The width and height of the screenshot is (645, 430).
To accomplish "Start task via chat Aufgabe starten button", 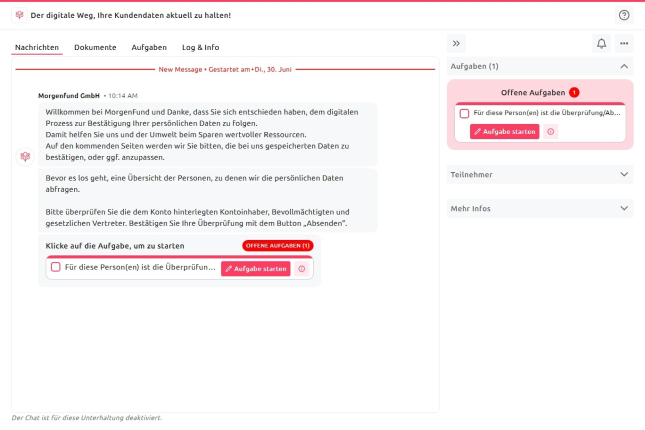I will click(255, 269).
